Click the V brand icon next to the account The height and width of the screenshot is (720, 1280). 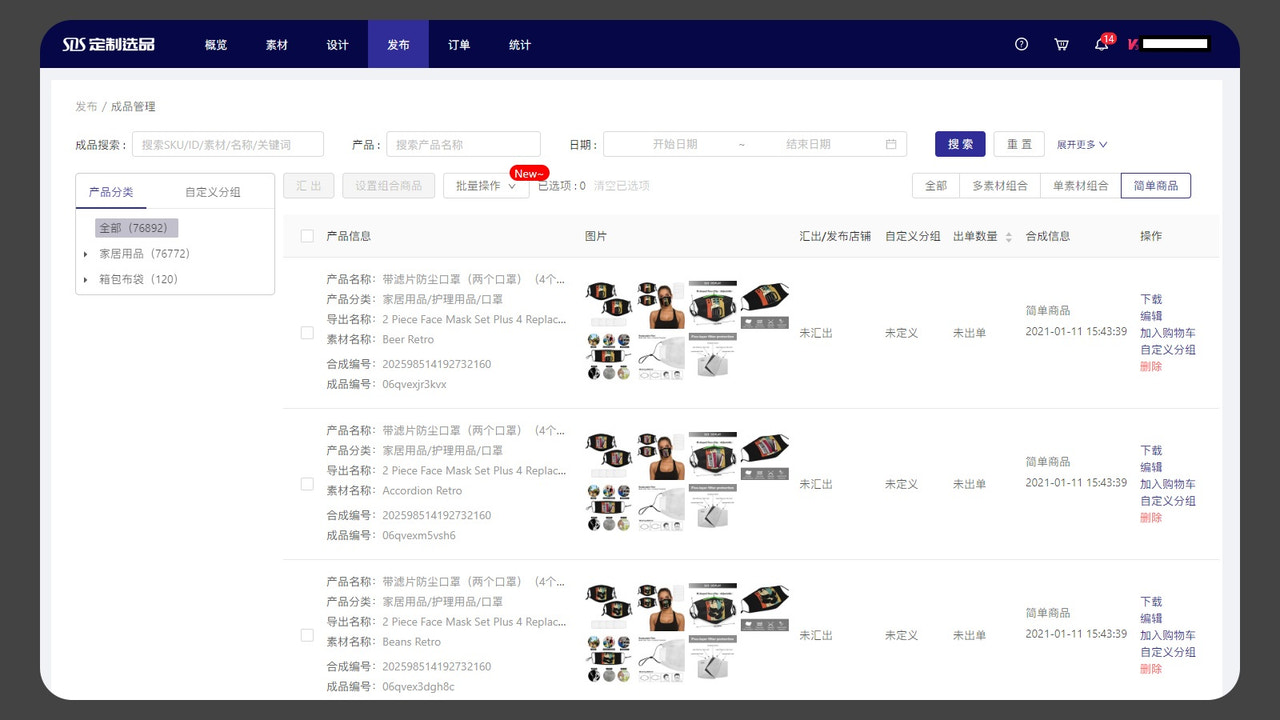click(x=1131, y=44)
